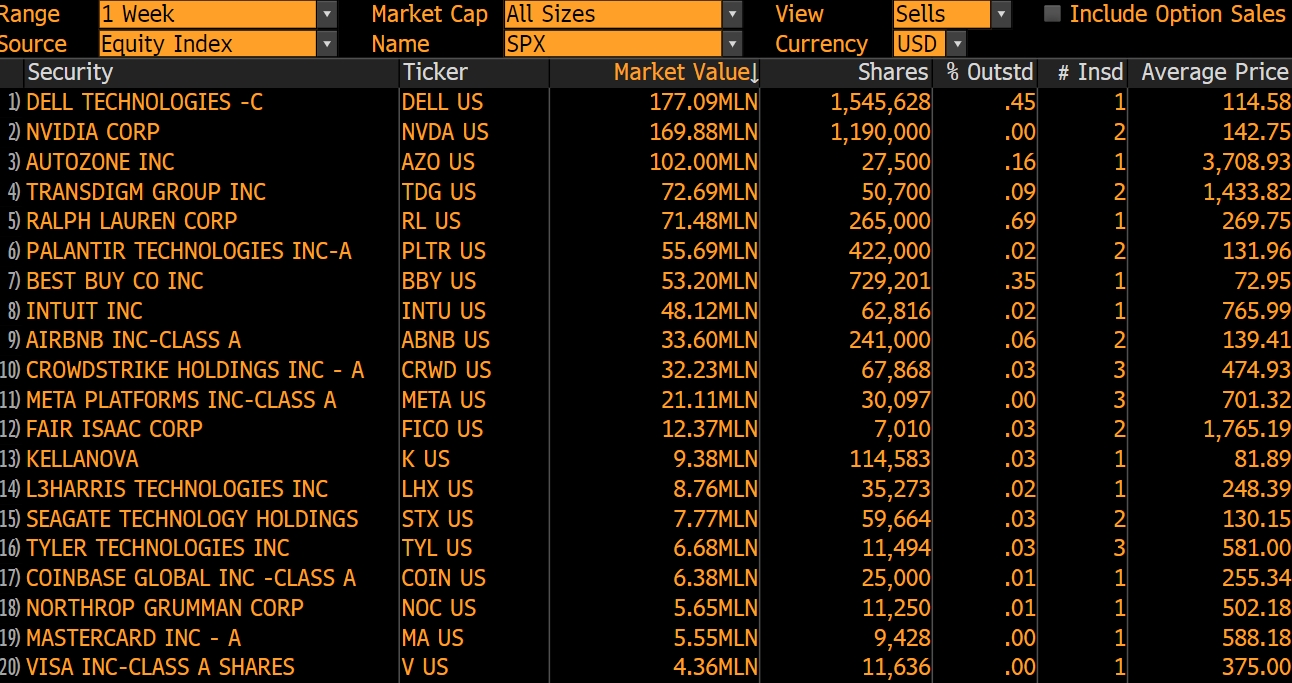The width and height of the screenshot is (1292, 683).
Task: Click average price 588.18
Action: tap(1256, 638)
